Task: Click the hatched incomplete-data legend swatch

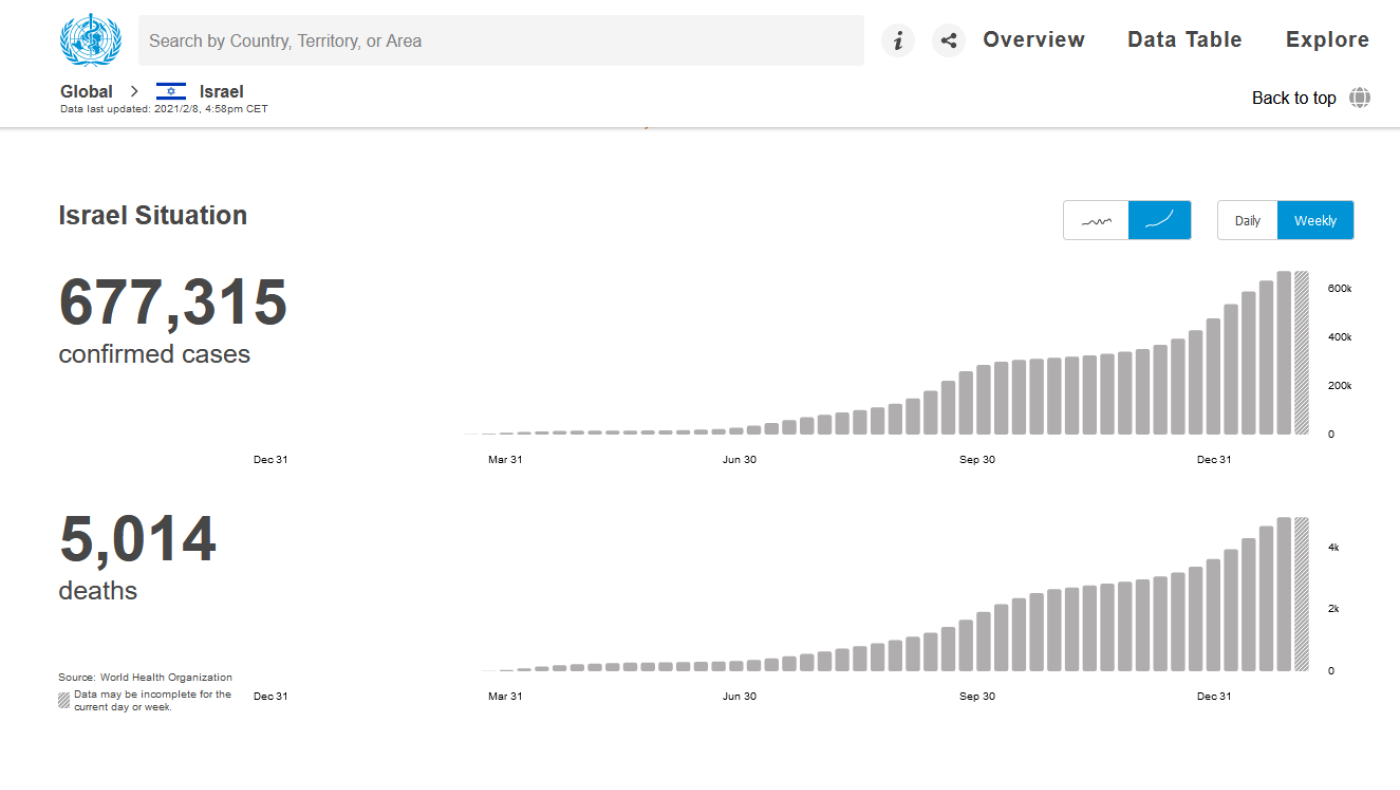Action: [64, 700]
